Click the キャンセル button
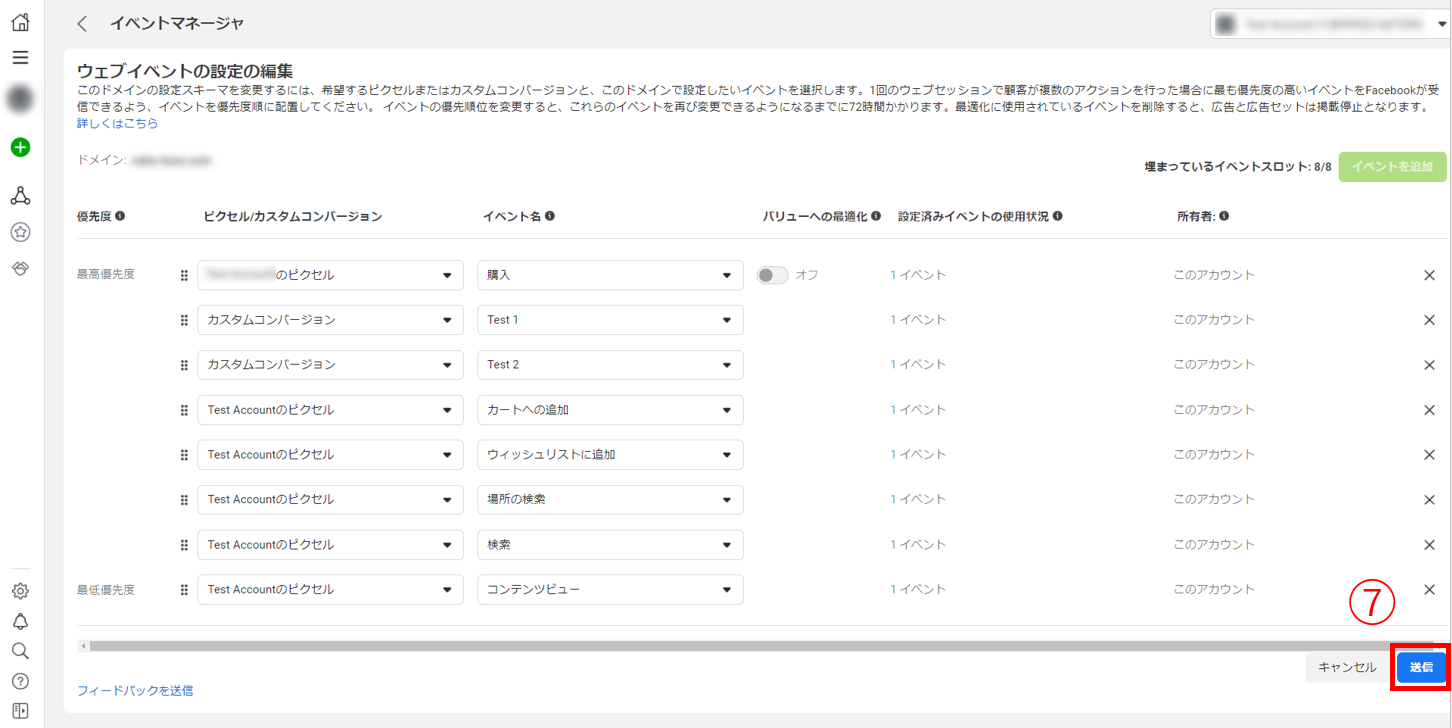Image resolution: width=1452 pixels, height=728 pixels. click(1347, 667)
